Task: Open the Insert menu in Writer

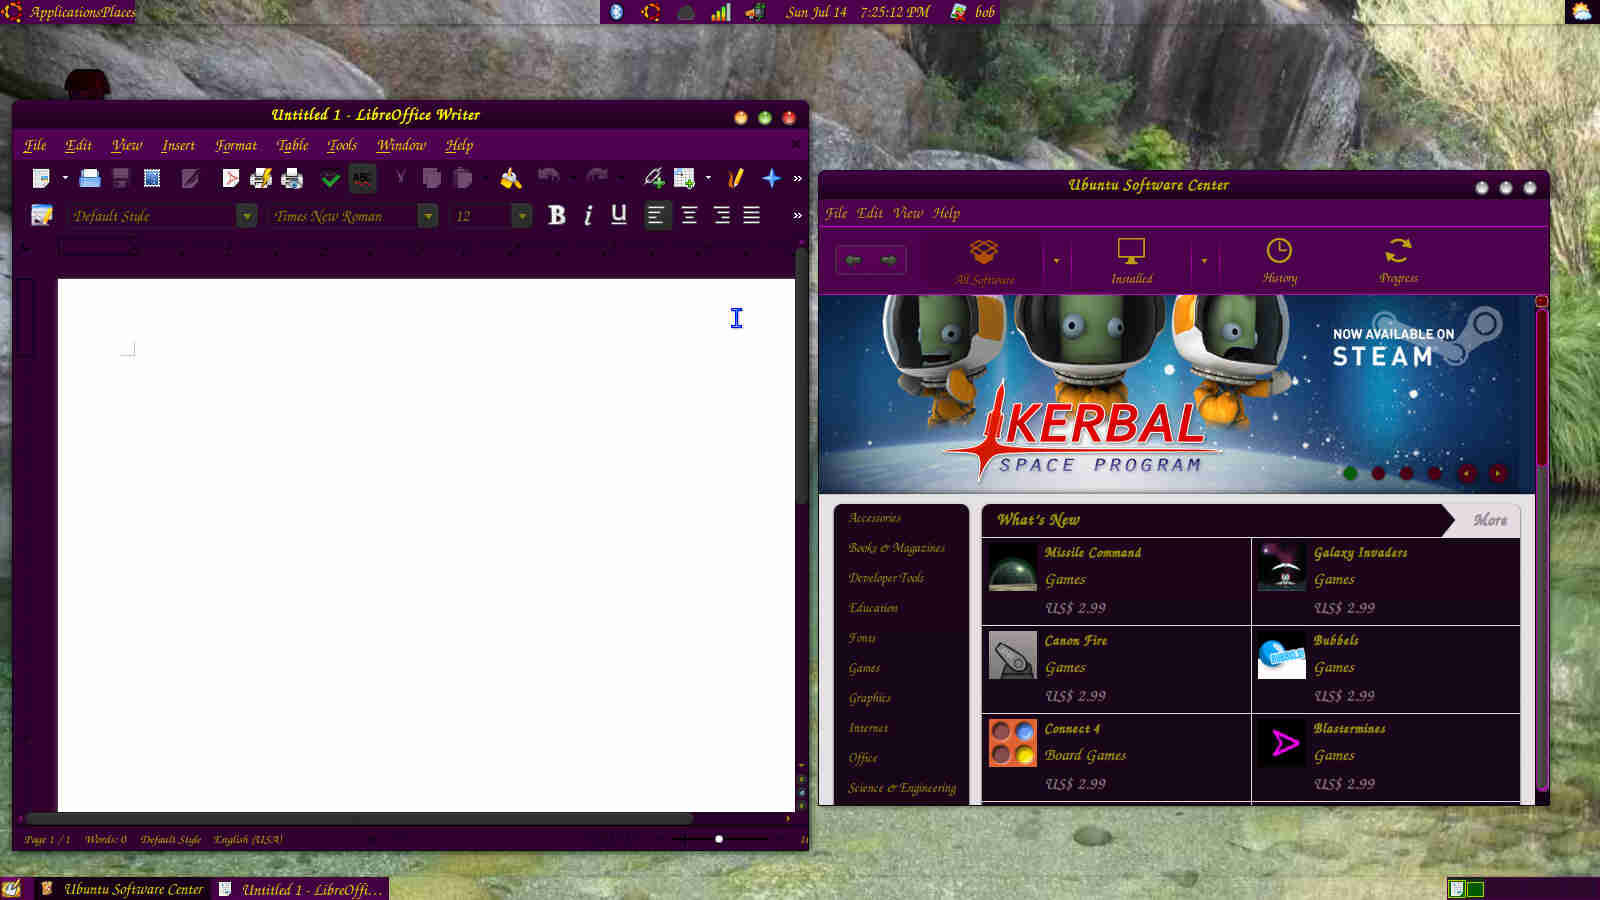Action: [178, 145]
